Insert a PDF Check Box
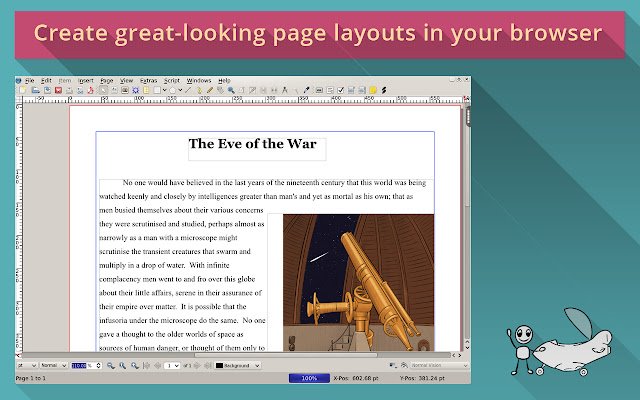The height and width of the screenshot is (400, 640). click(340, 90)
